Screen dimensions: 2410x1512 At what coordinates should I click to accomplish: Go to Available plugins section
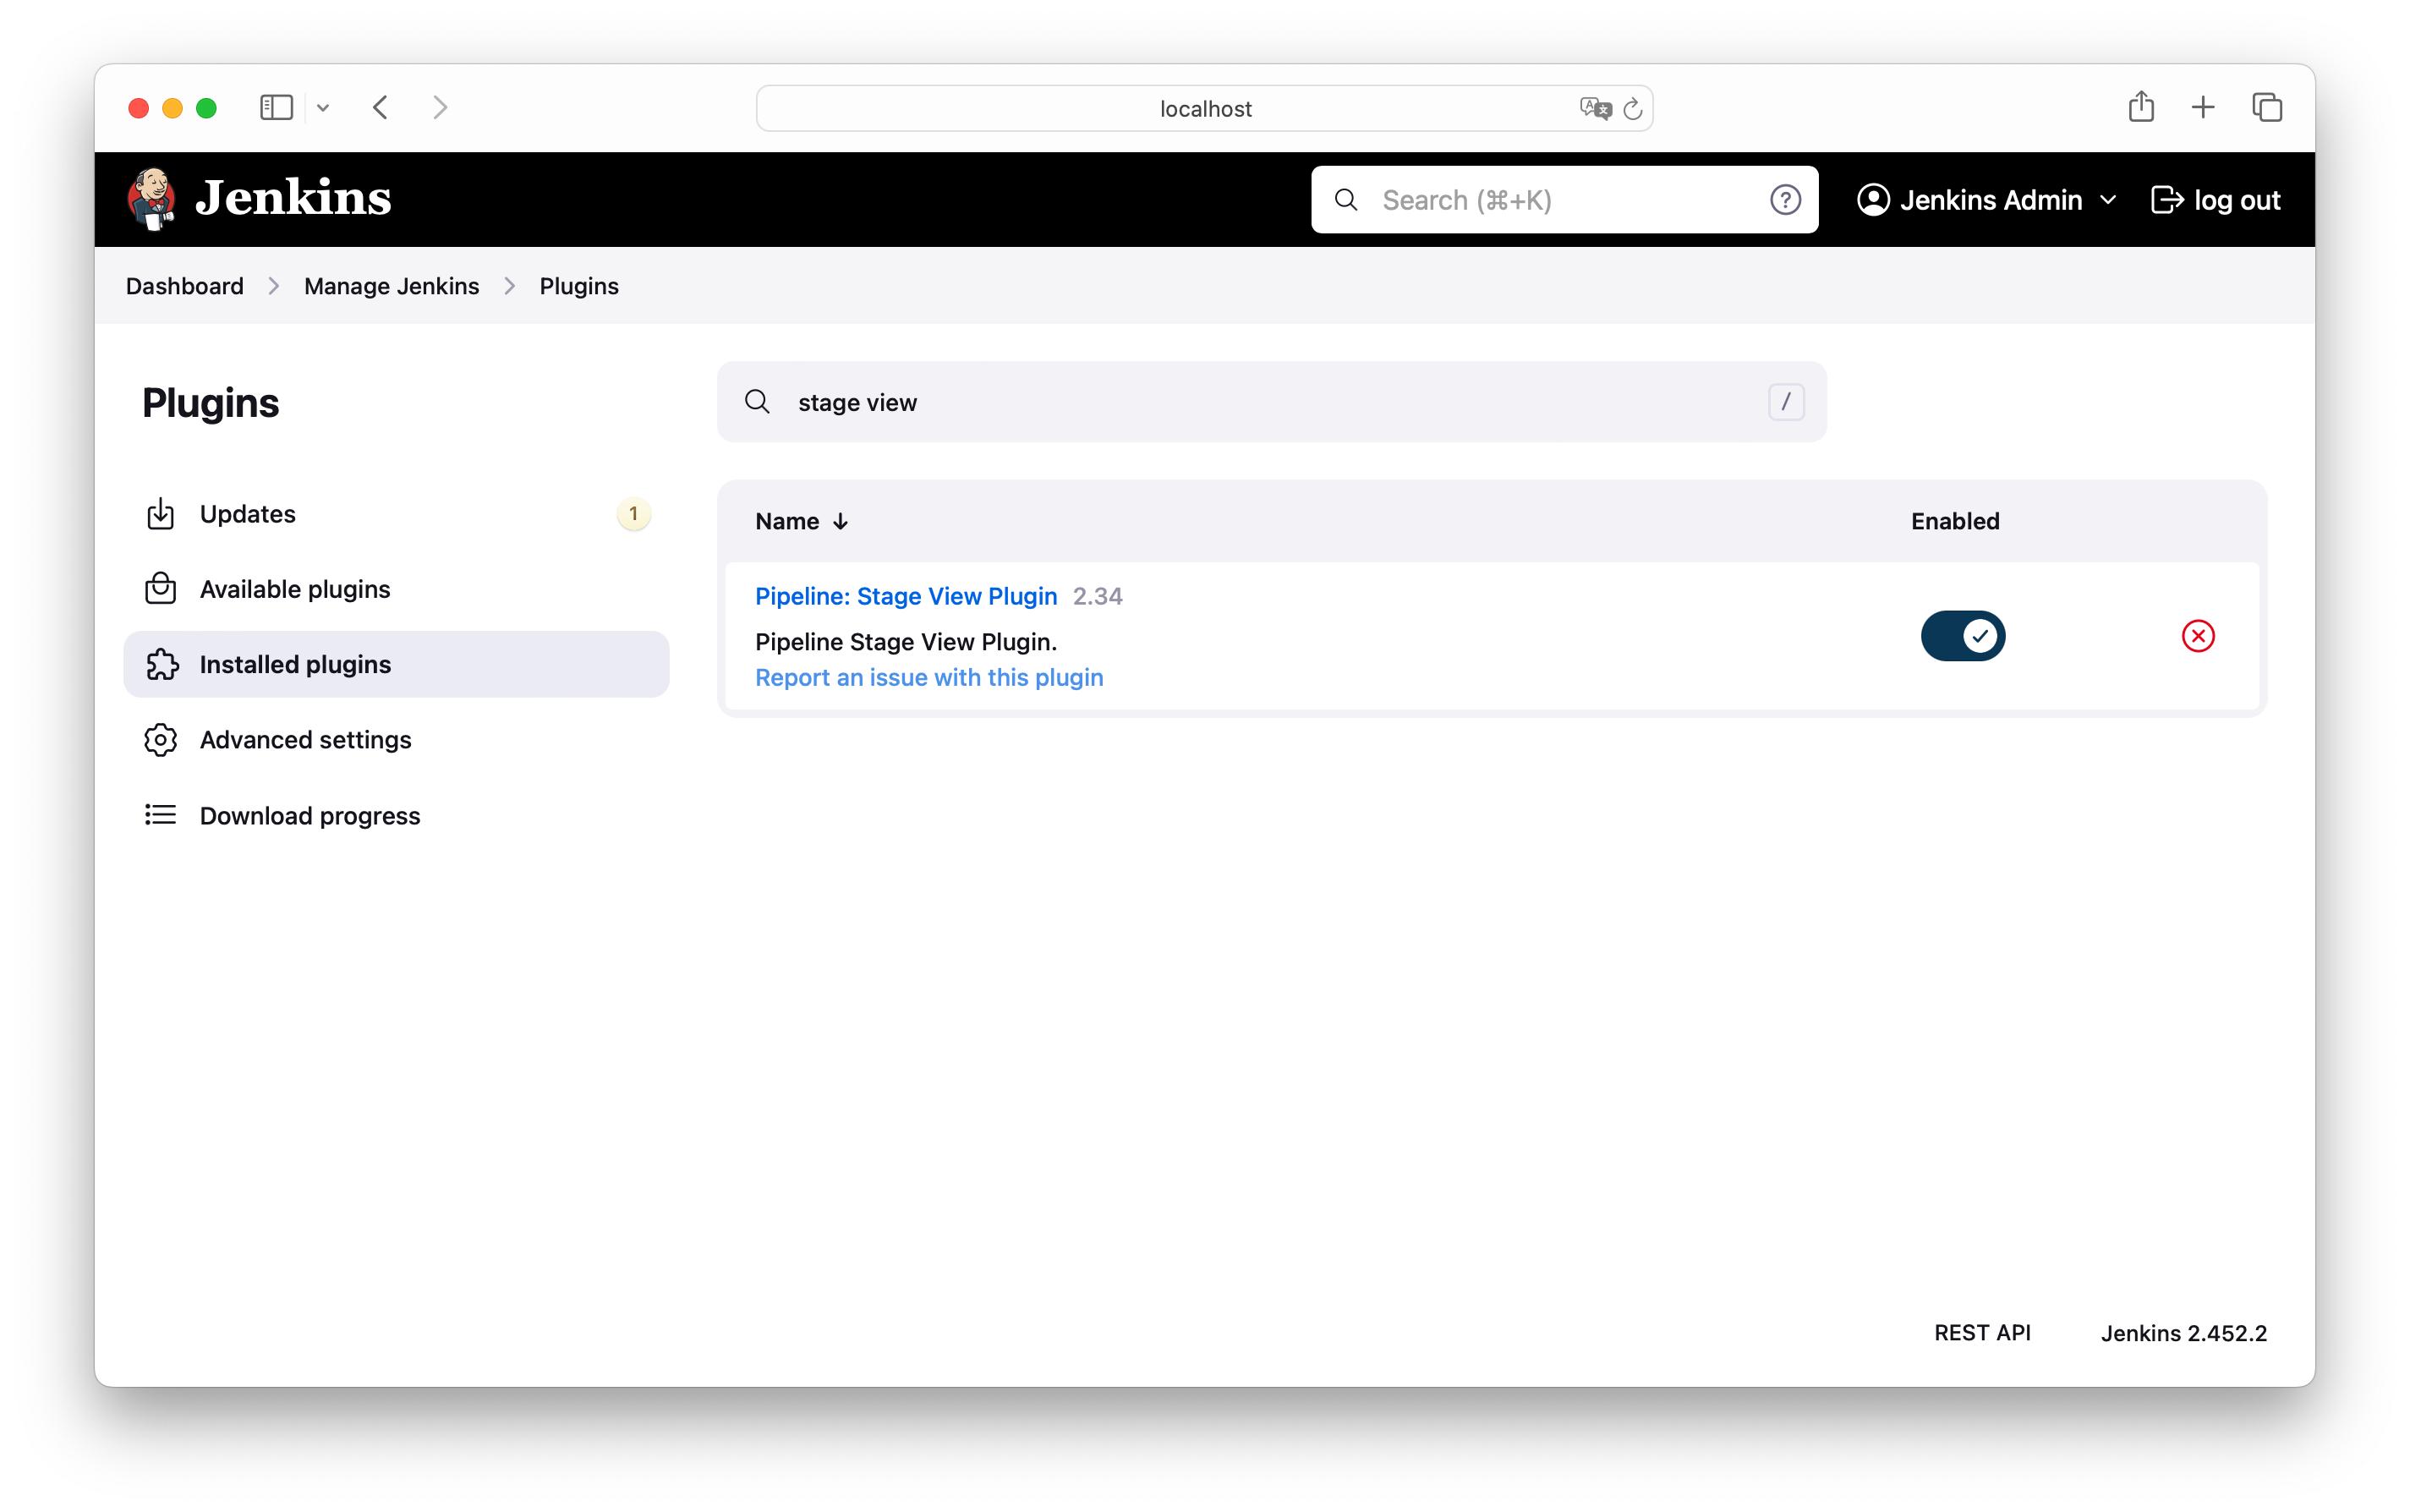pos(294,589)
